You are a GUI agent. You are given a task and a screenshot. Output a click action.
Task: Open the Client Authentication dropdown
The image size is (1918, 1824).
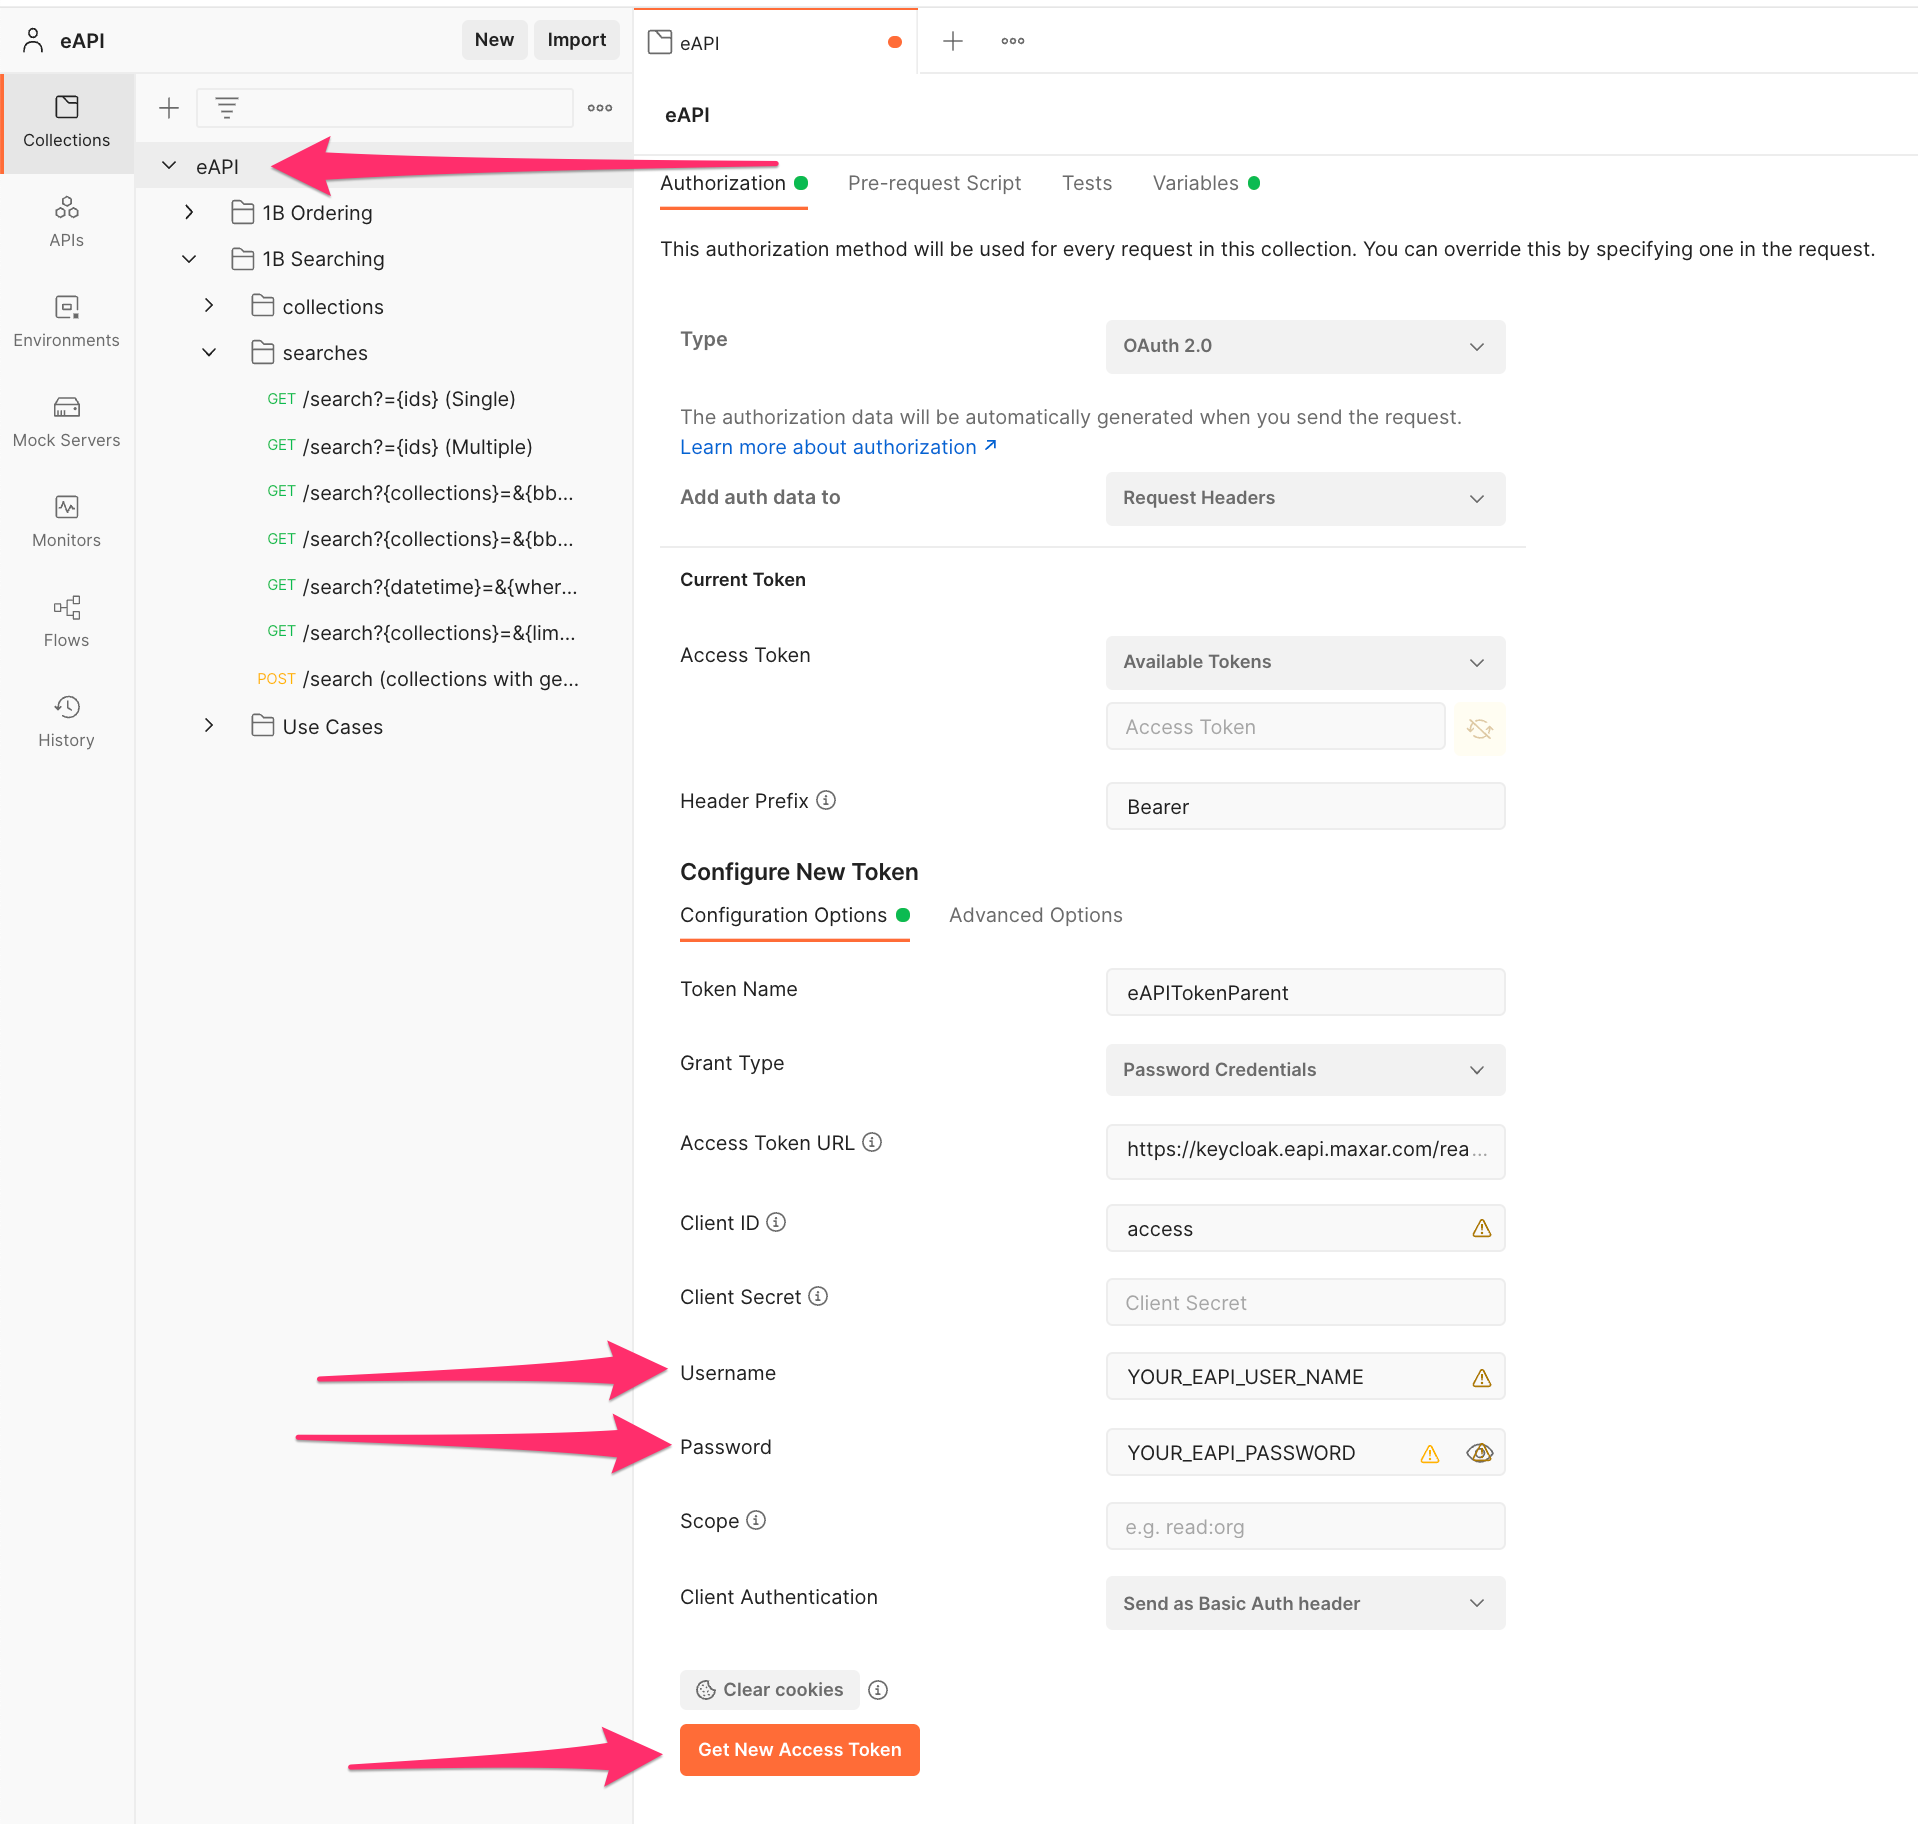(1305, 1603)
